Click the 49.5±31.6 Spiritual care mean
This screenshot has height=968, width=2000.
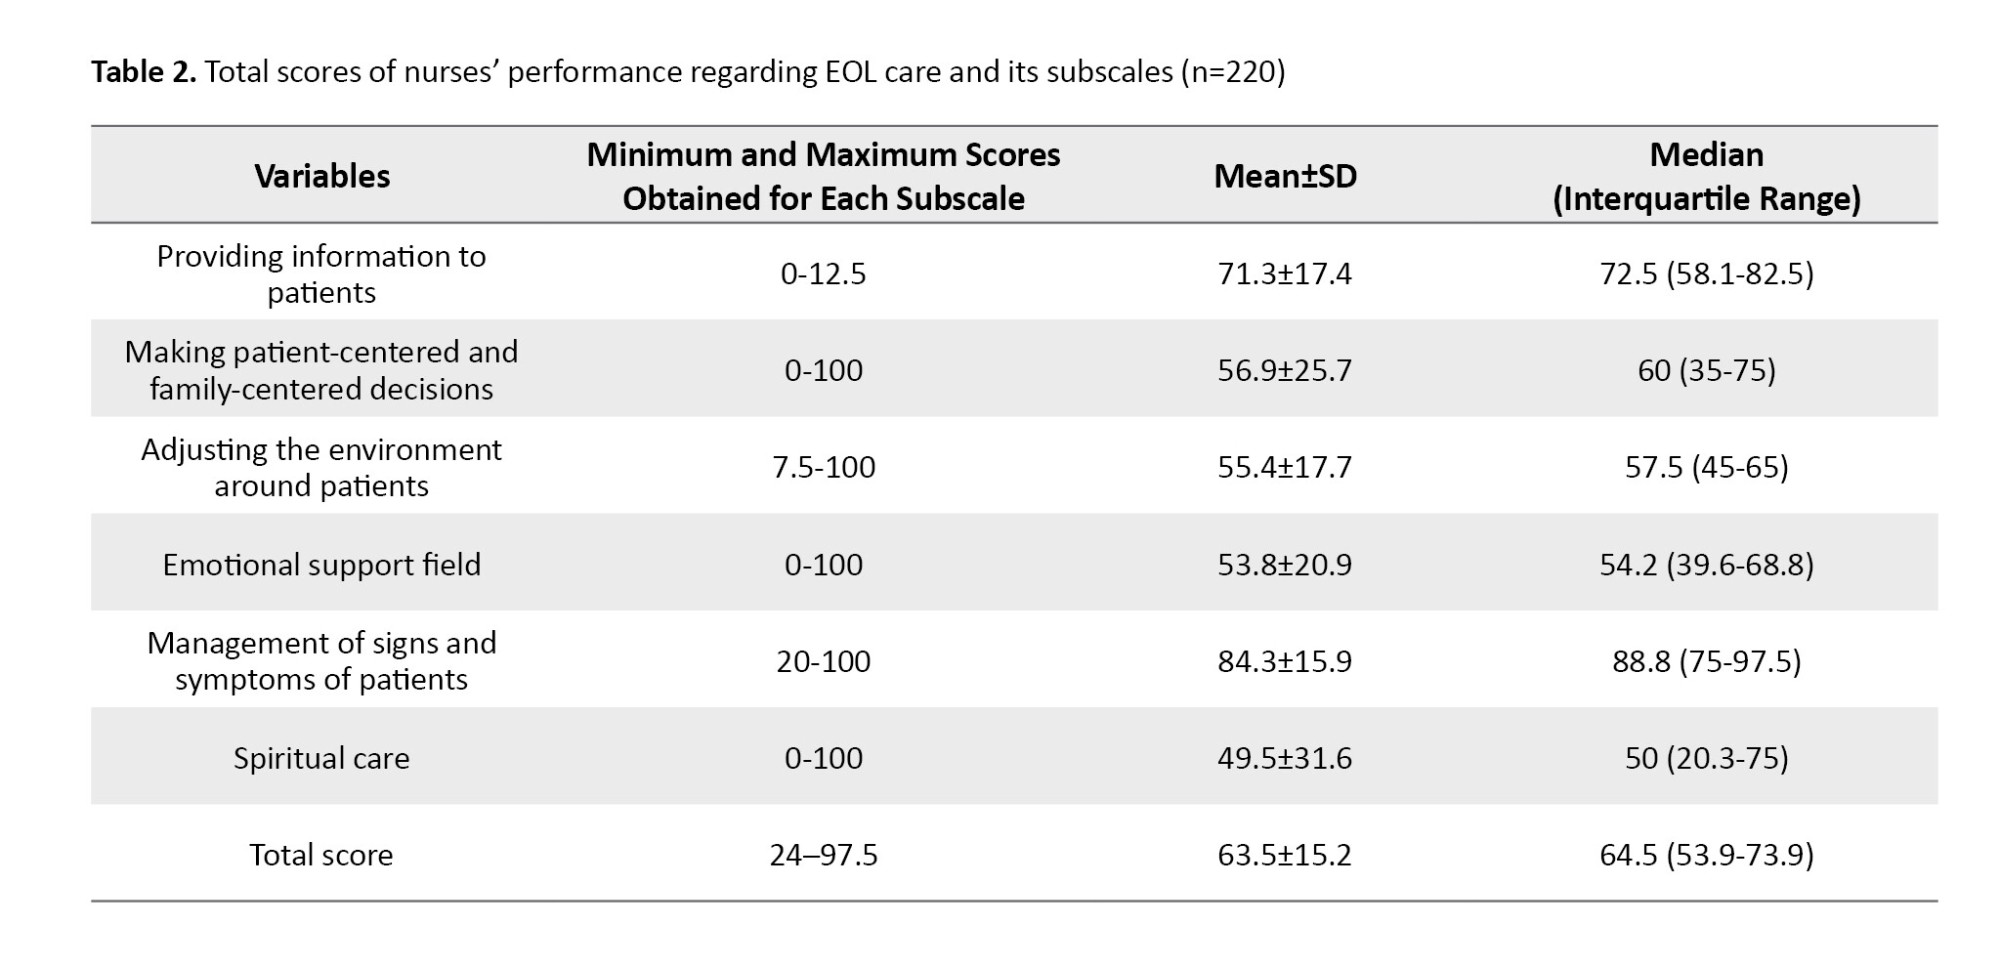1285,758
